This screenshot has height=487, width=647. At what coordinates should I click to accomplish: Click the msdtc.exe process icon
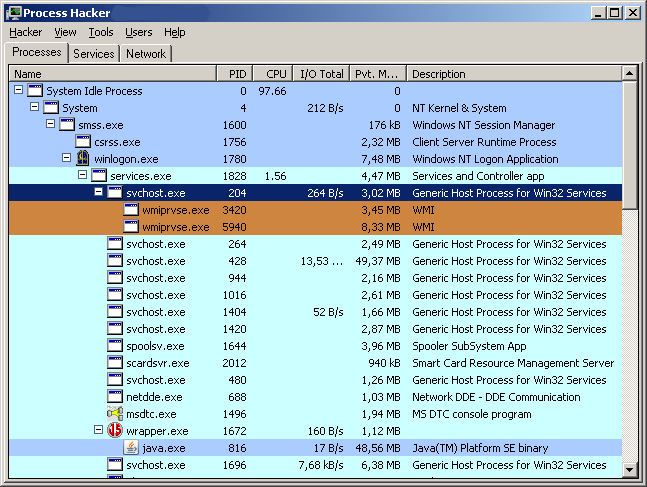point(115,413)
